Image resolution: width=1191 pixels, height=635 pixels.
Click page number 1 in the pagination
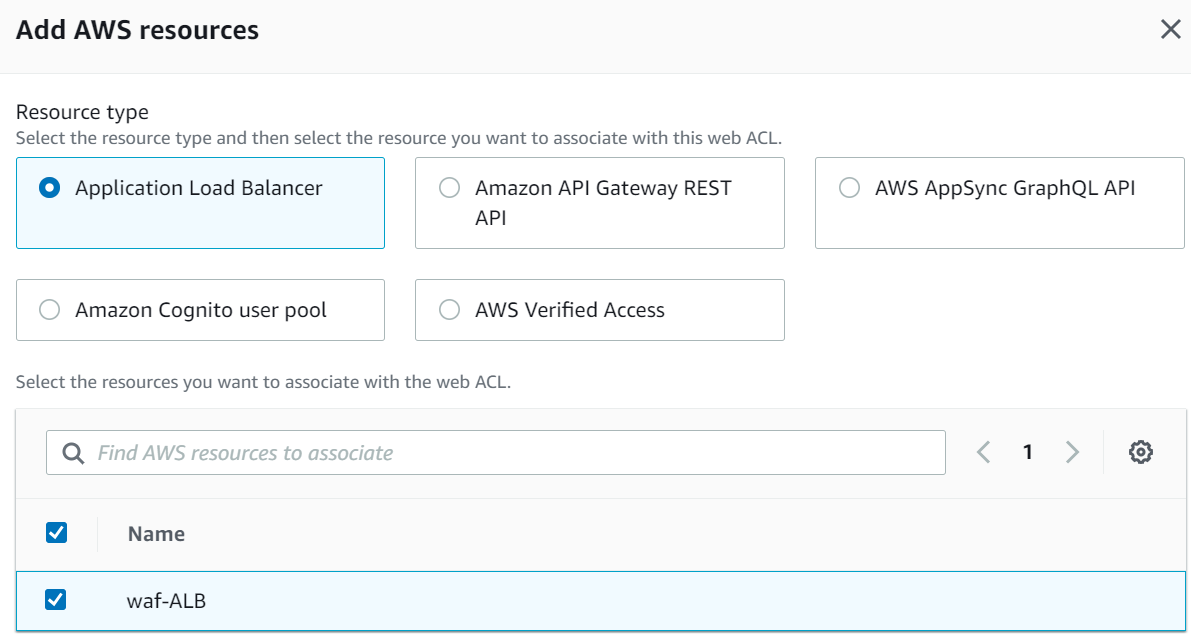tap(1027, 452)
